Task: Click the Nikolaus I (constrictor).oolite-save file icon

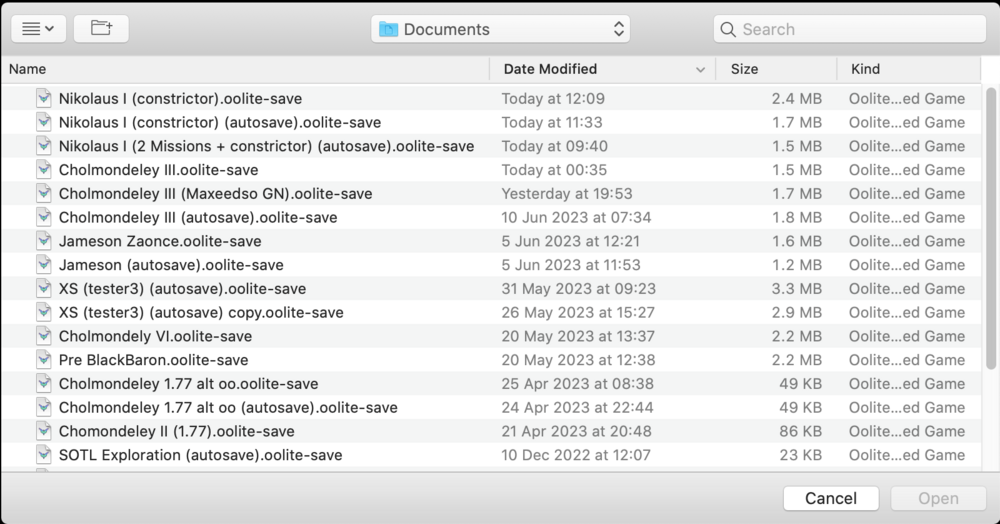Action: point(44,98)
